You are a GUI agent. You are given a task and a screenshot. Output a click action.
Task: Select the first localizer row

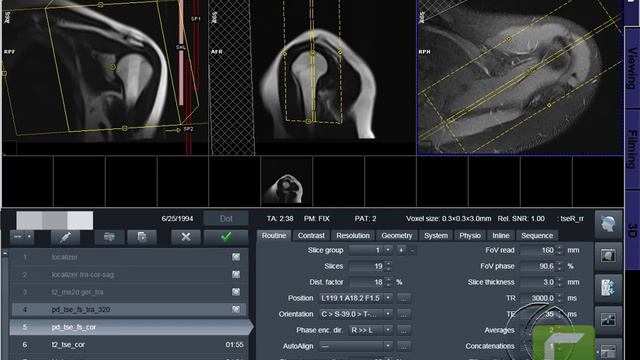point(128,257)
